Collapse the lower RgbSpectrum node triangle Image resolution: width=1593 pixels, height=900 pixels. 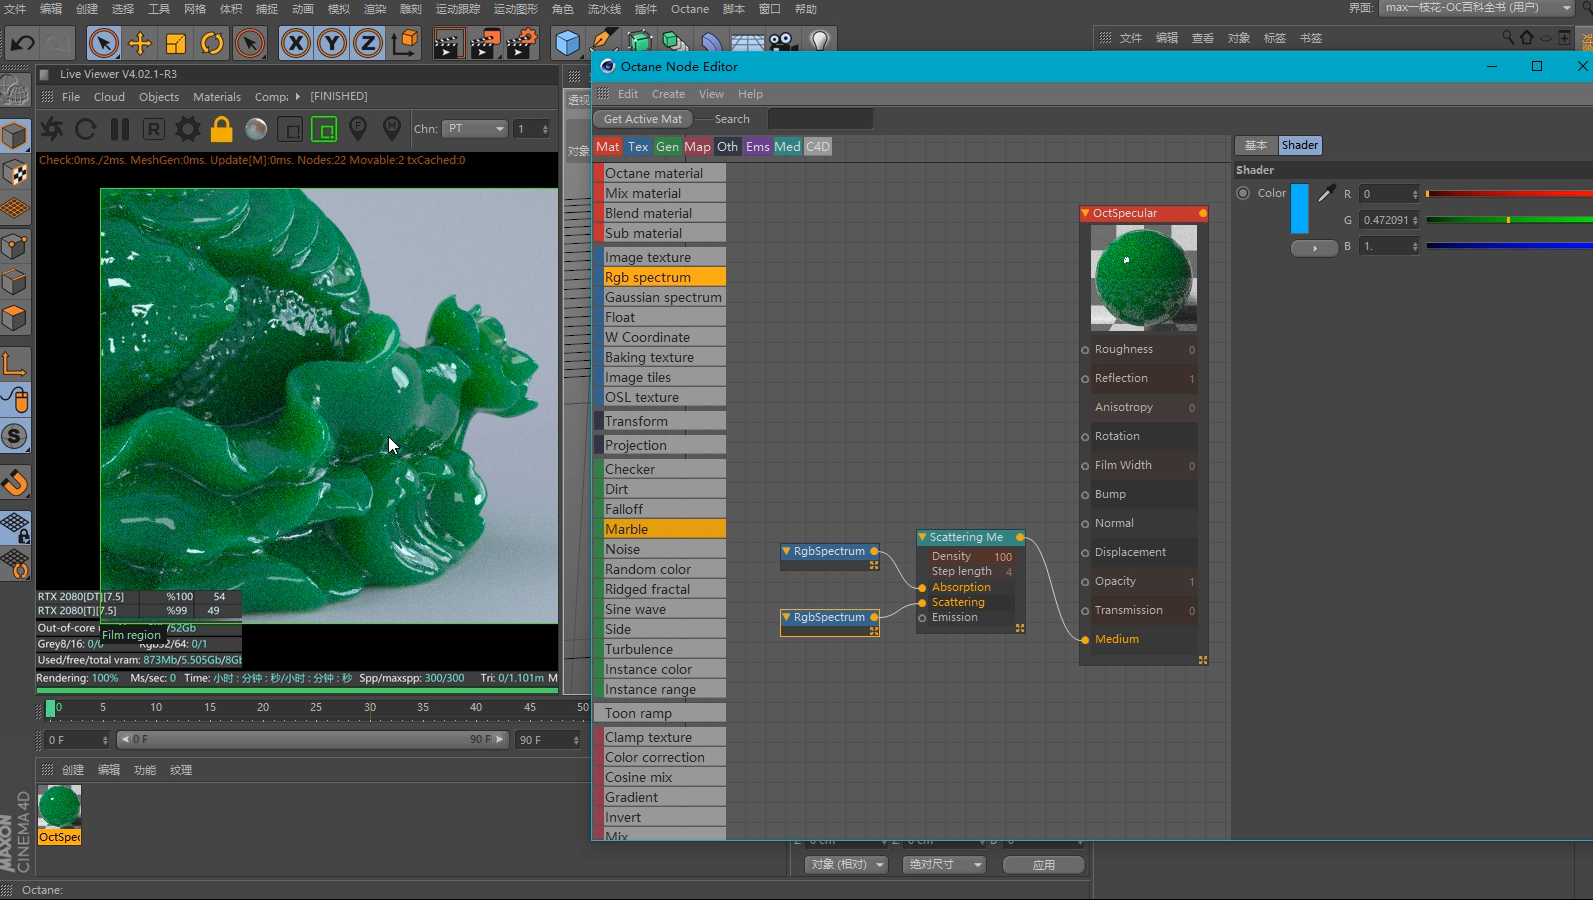click(787, 617)
